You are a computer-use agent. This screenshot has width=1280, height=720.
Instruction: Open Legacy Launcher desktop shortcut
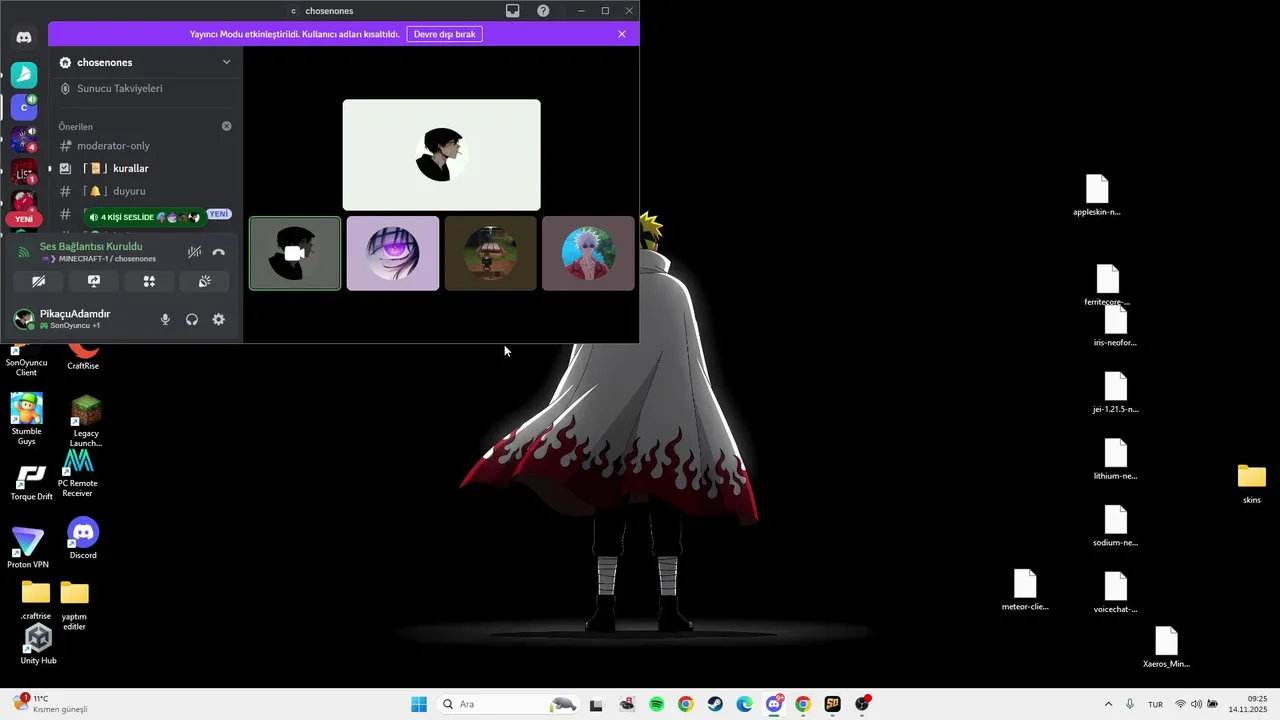pos(86,421)
